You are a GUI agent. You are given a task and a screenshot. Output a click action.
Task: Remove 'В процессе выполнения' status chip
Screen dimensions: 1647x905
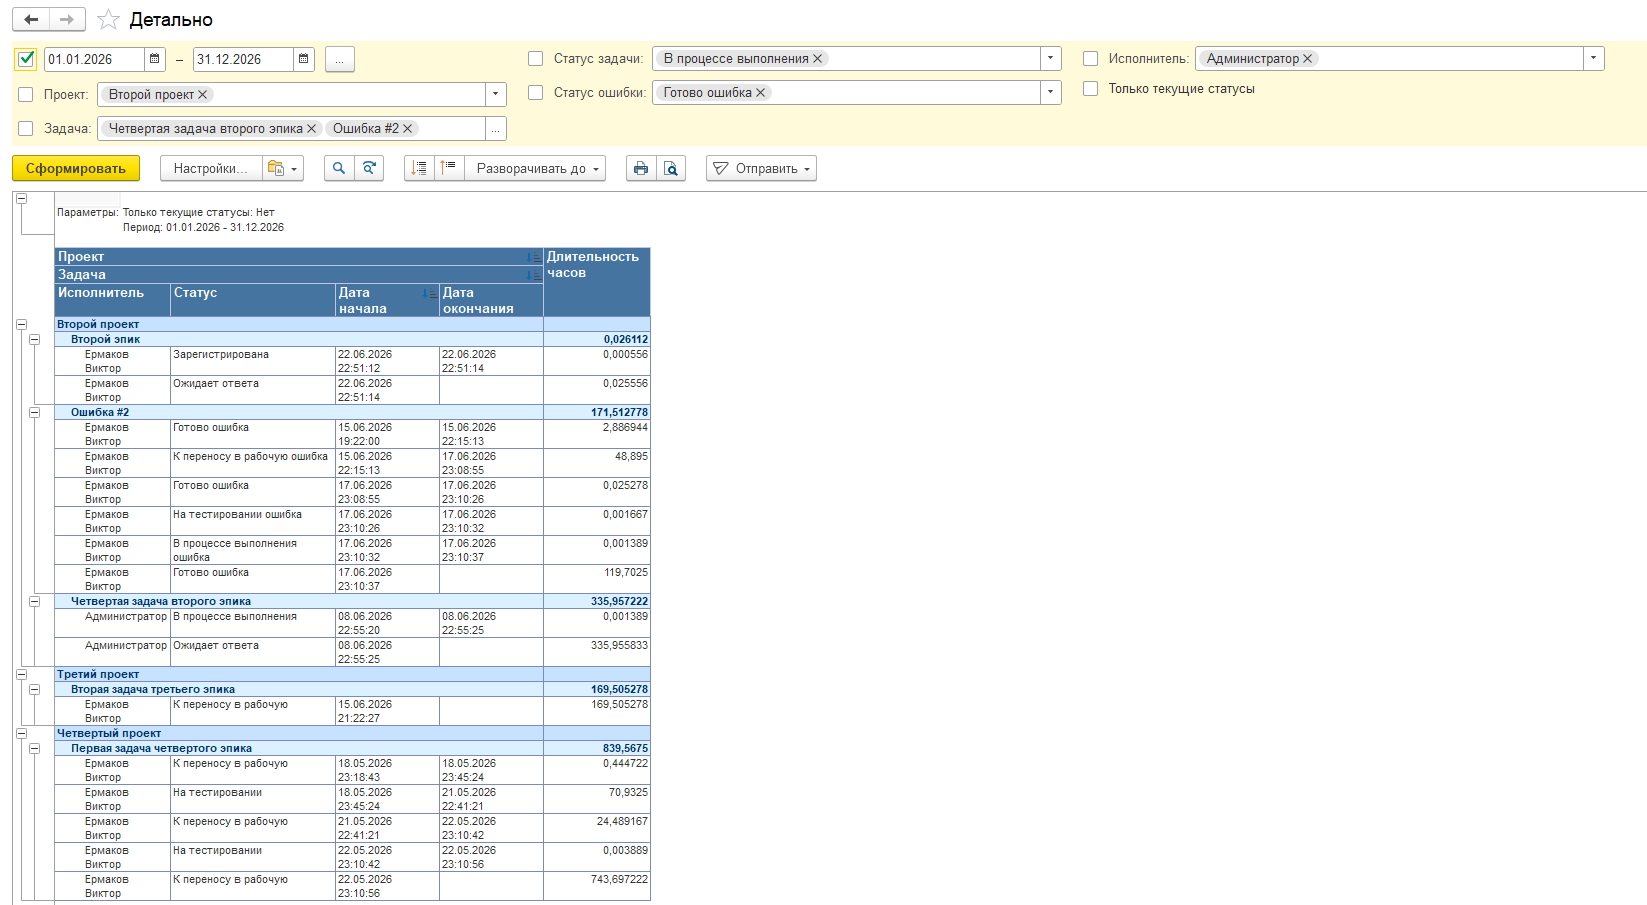[818, 58]
